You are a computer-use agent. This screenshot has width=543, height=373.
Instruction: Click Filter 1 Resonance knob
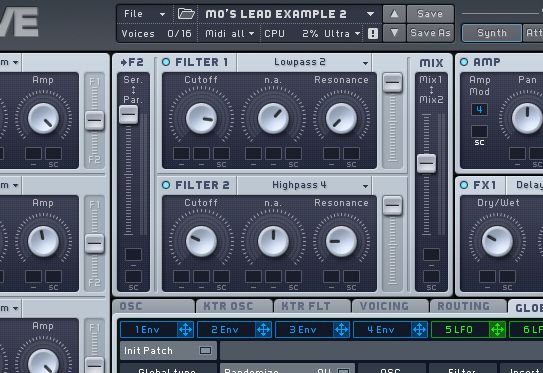tap(341, 118)
